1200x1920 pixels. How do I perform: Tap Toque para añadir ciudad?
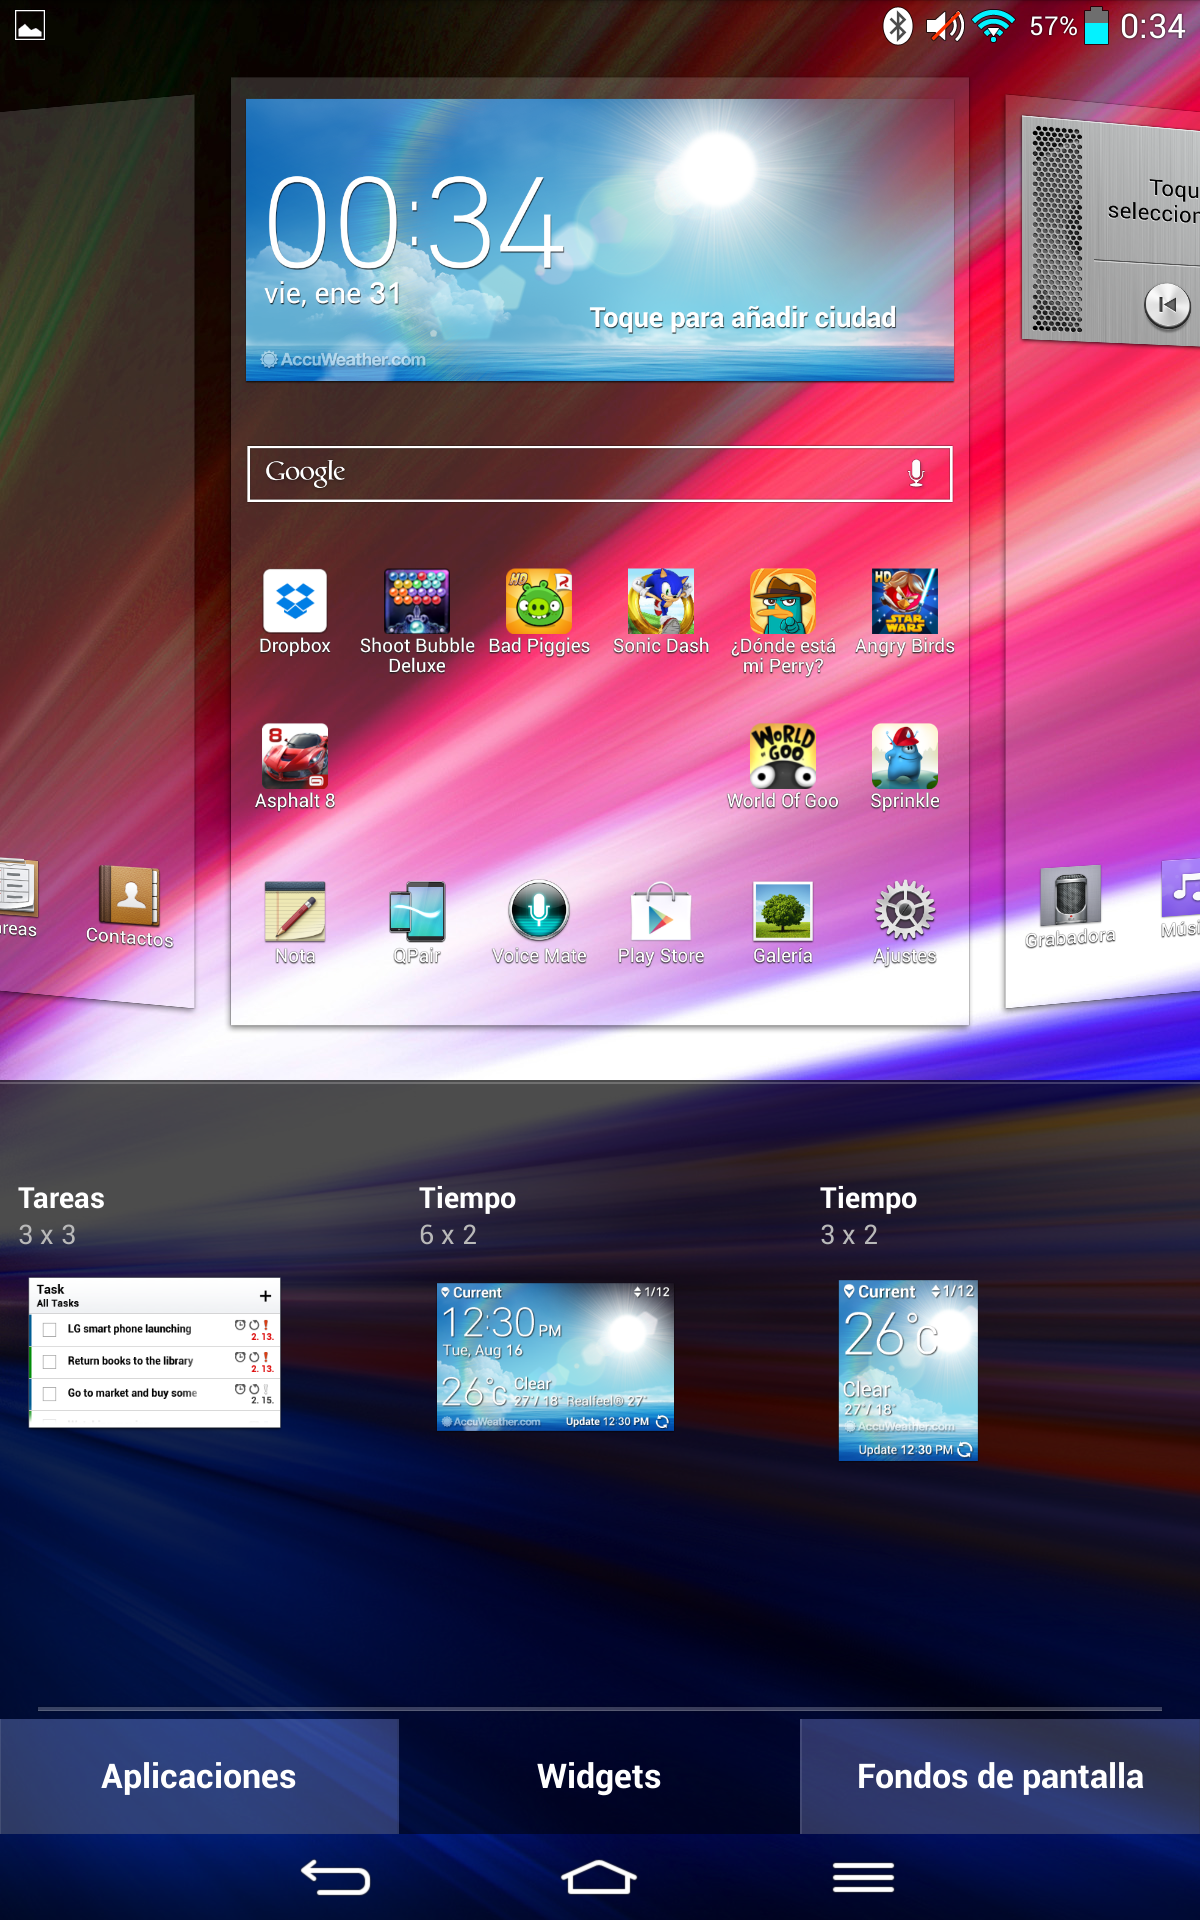click(743, 318)
